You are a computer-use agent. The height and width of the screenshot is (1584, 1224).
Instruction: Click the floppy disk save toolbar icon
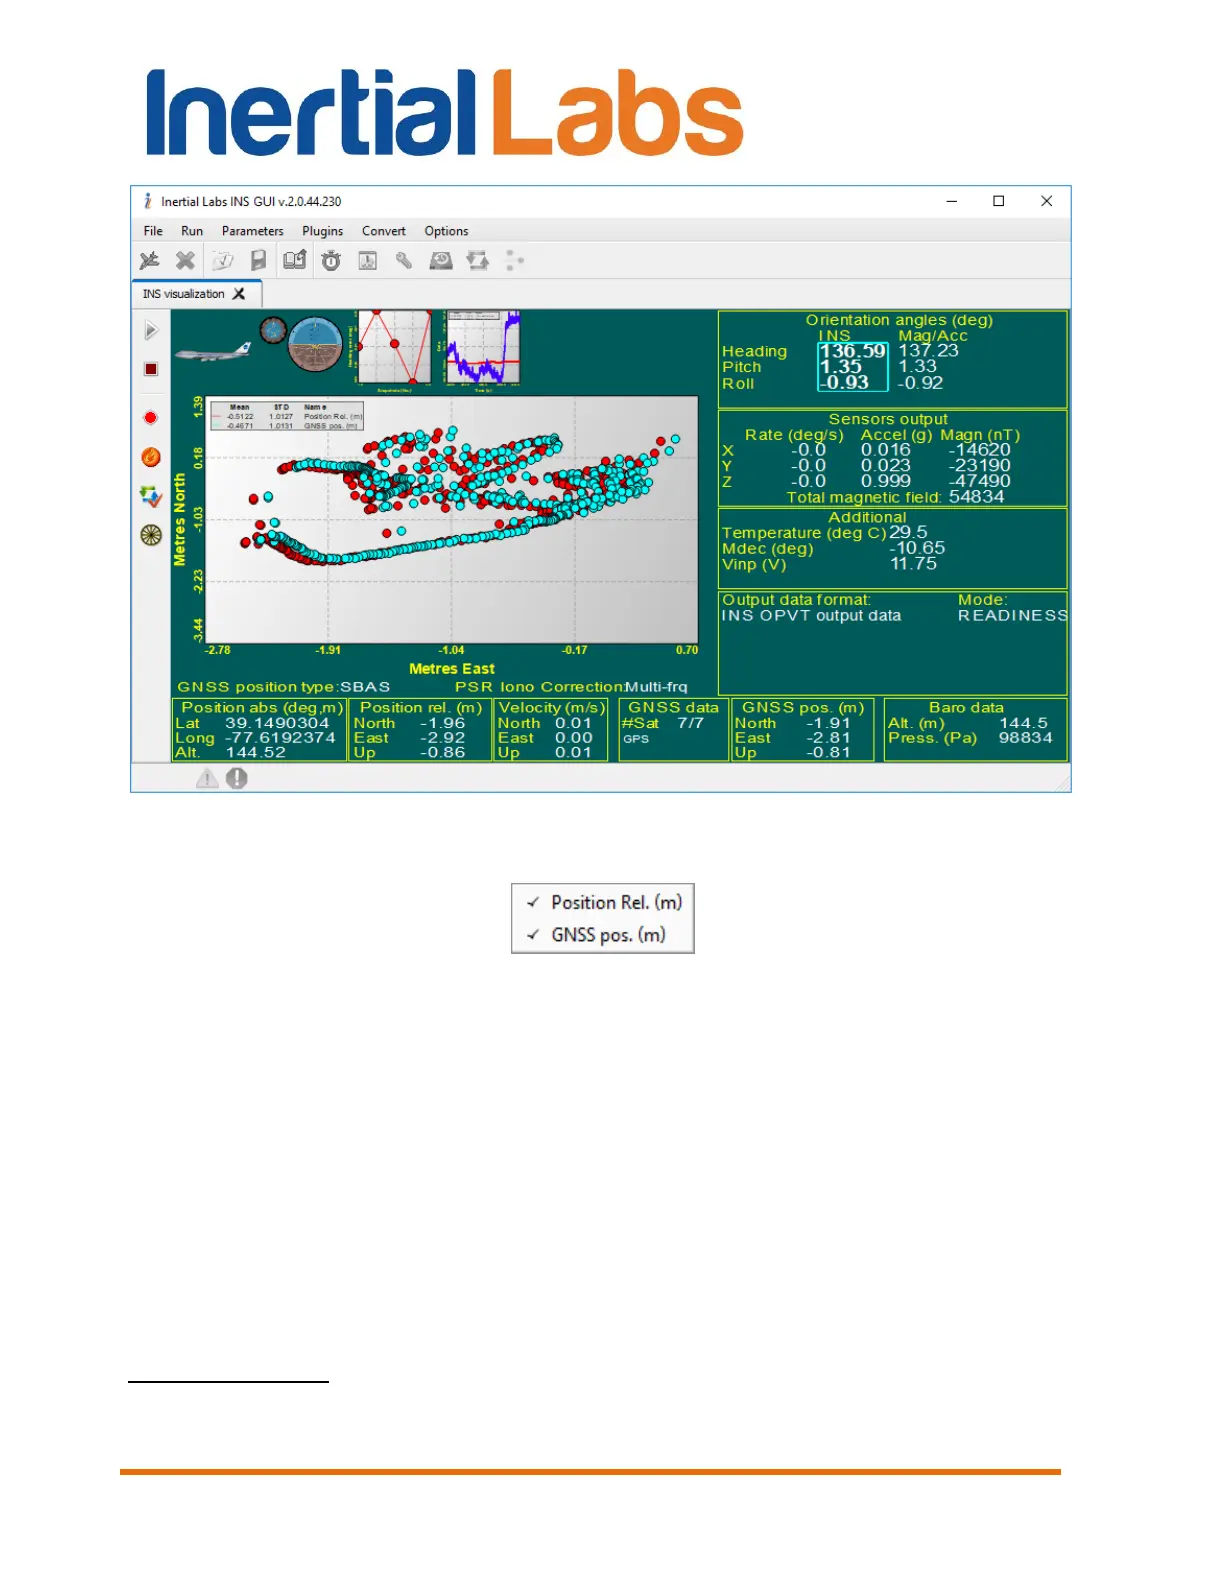(x=258, y=261)
